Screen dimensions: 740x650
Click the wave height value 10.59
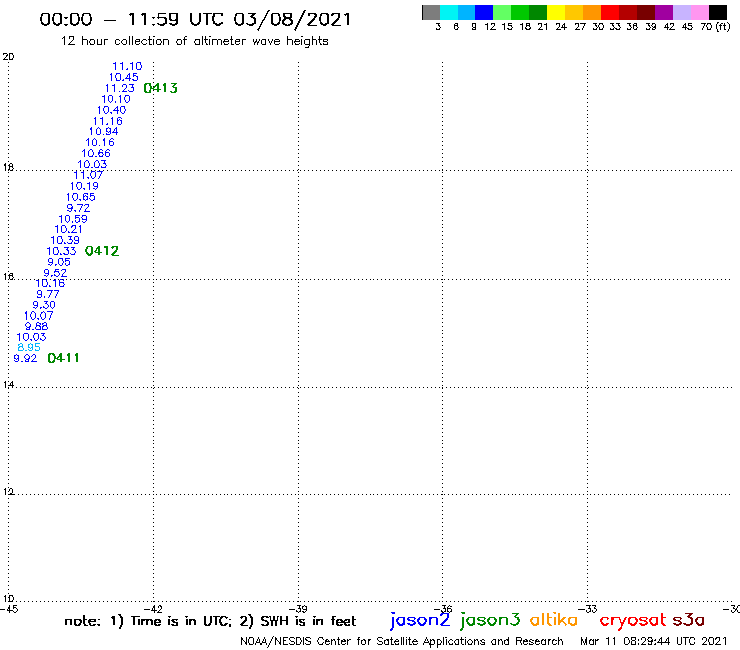(73, 219)
